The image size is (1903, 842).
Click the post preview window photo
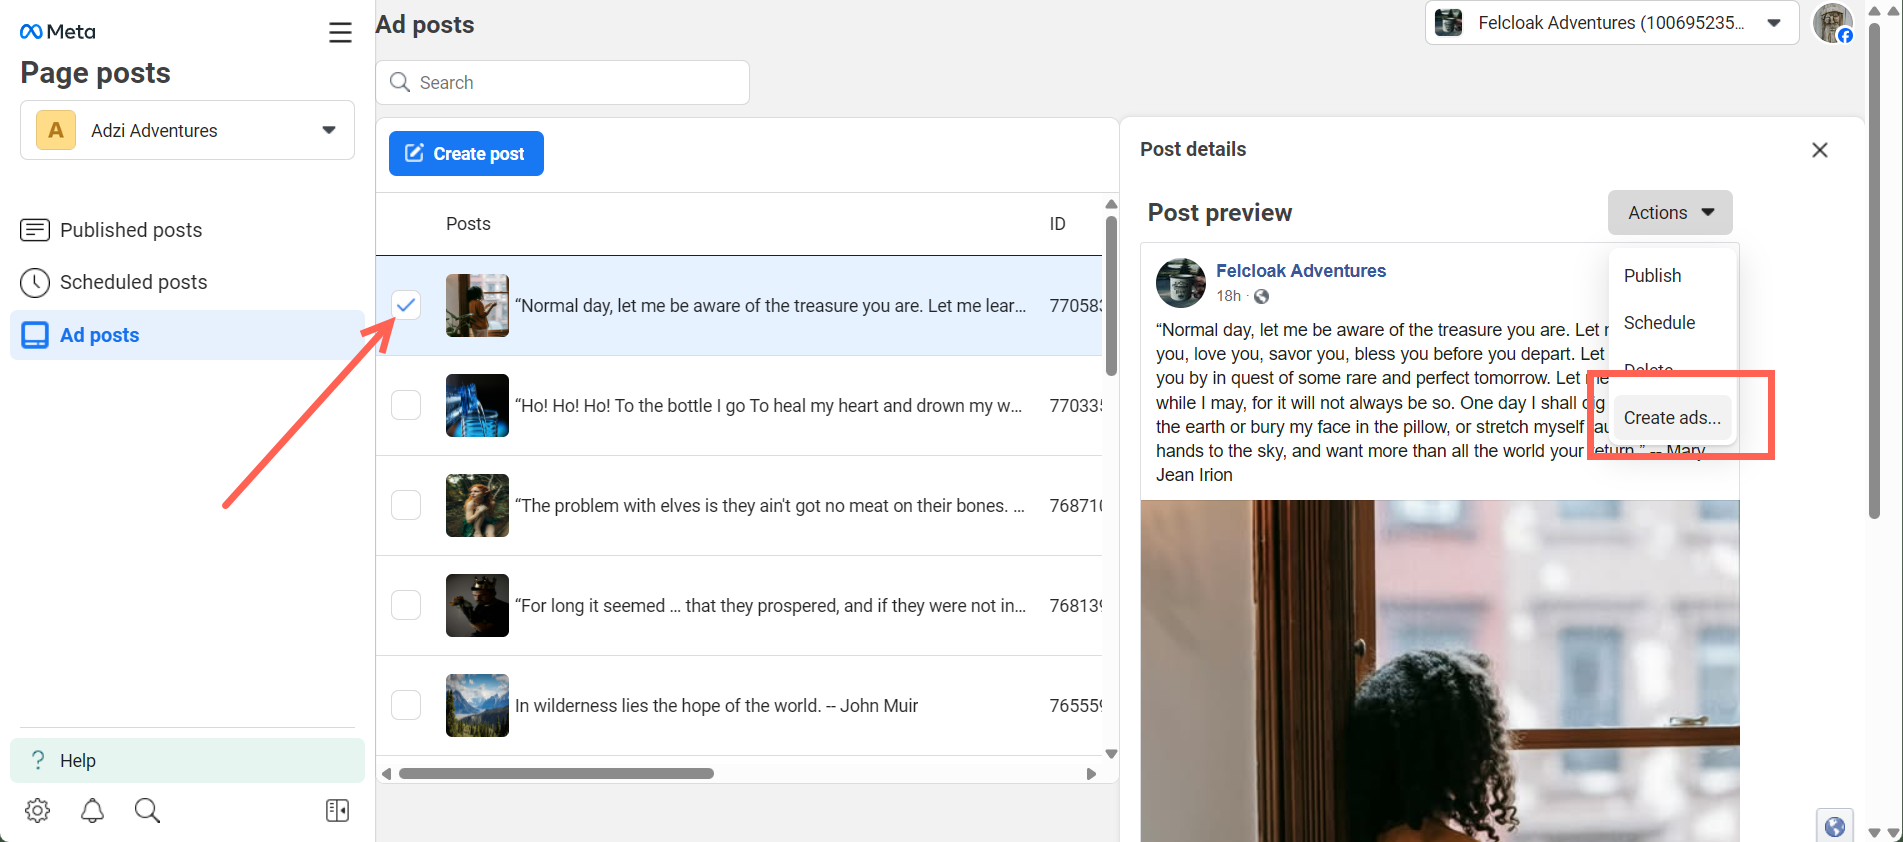[1440, 671]
